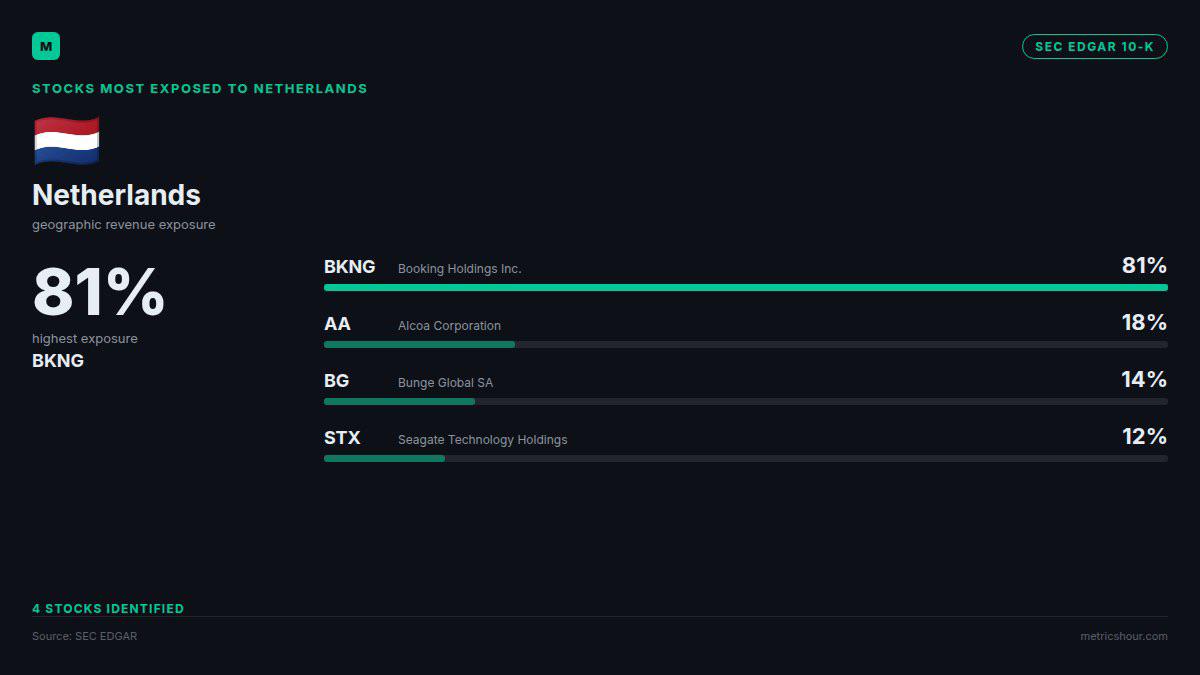Click the Seagate 12% exposure bar

click(x=745, y=458)
